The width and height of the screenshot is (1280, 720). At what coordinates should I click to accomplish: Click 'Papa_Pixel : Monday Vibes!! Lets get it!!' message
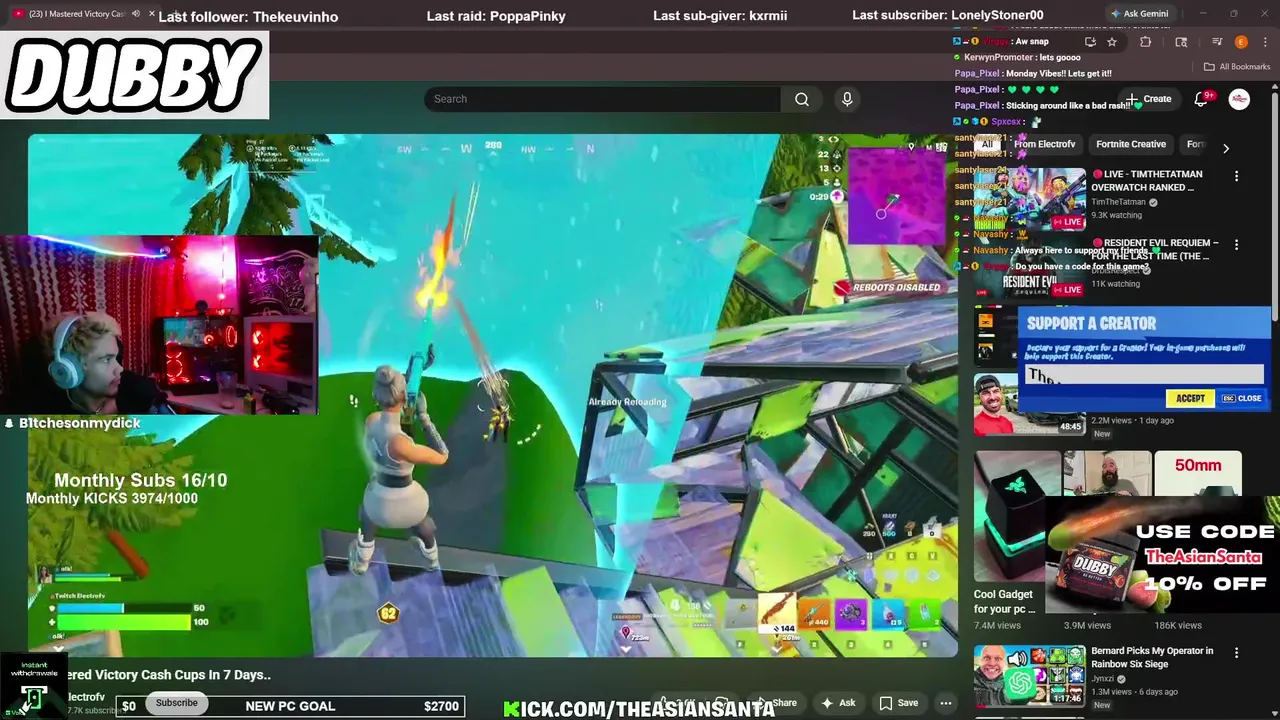point(1033,74)
